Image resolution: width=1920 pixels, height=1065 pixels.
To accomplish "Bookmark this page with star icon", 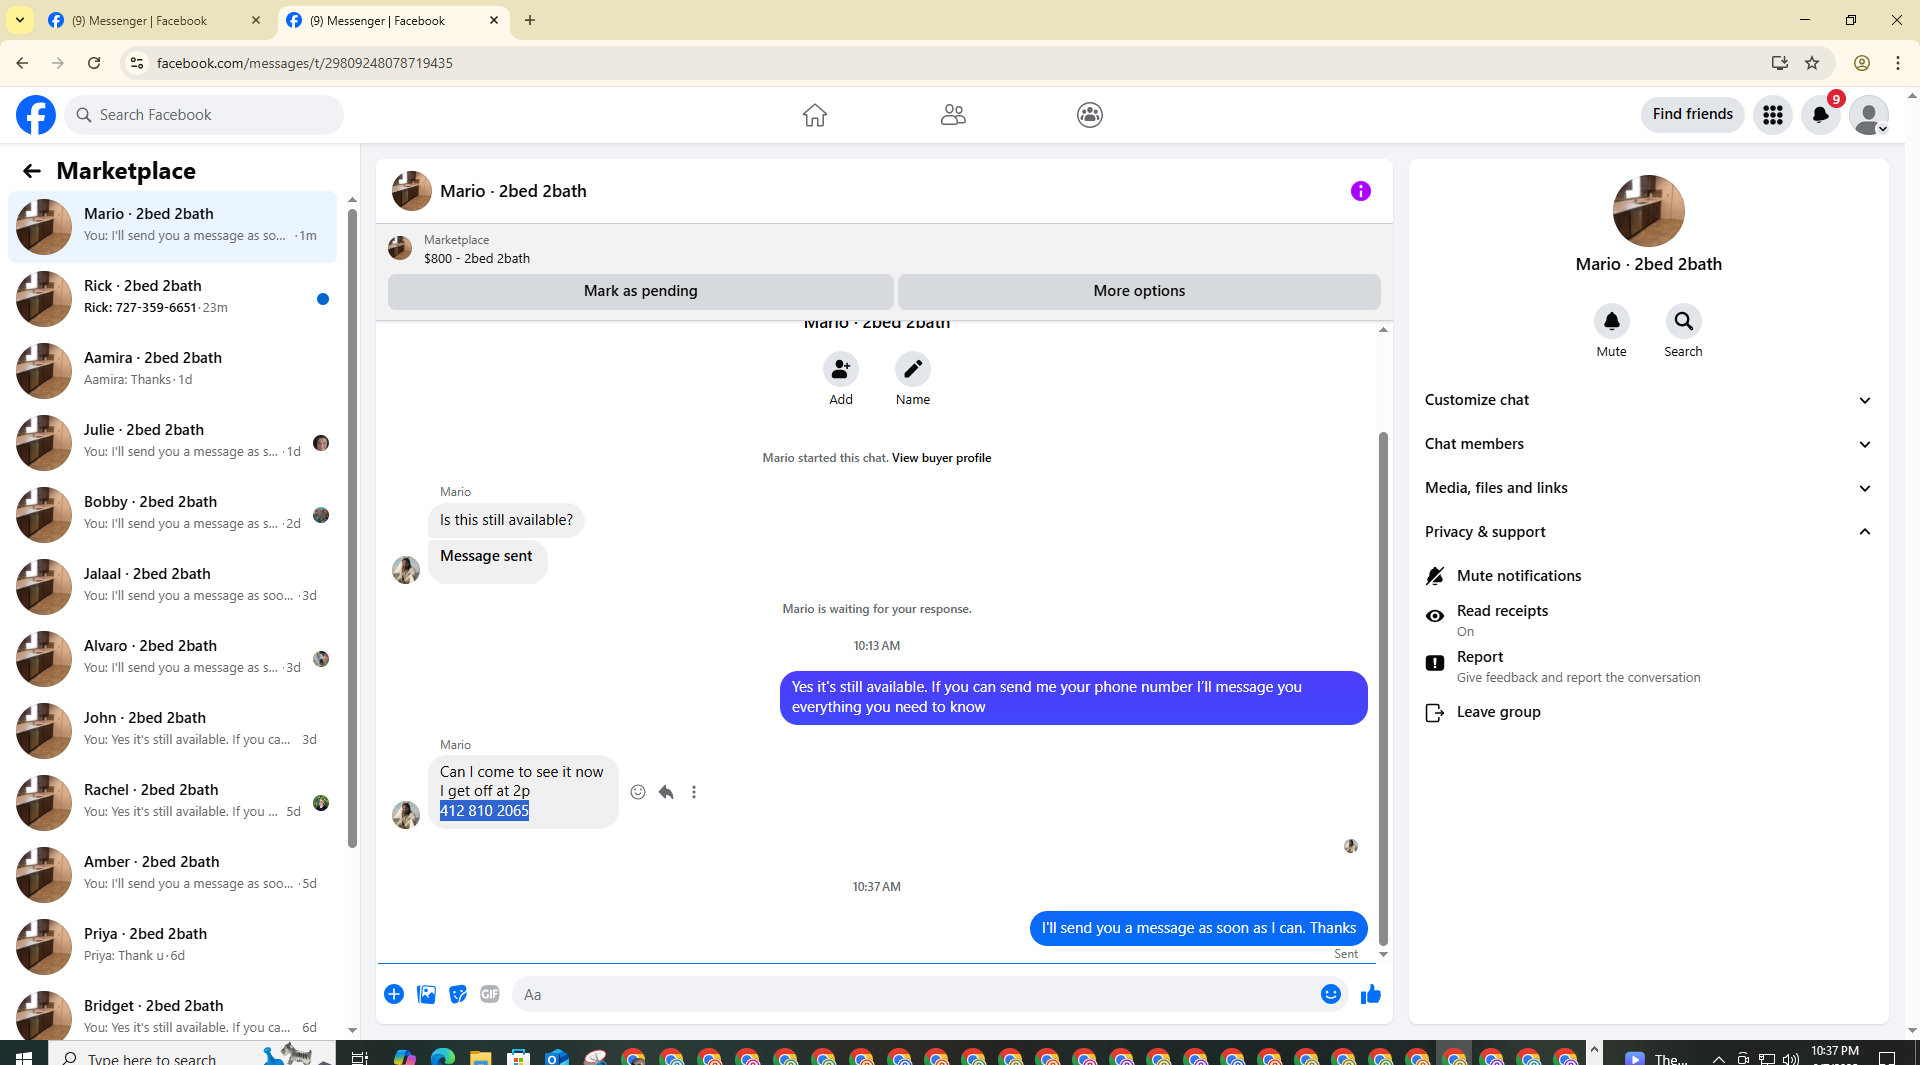I will click(1812, 63).
